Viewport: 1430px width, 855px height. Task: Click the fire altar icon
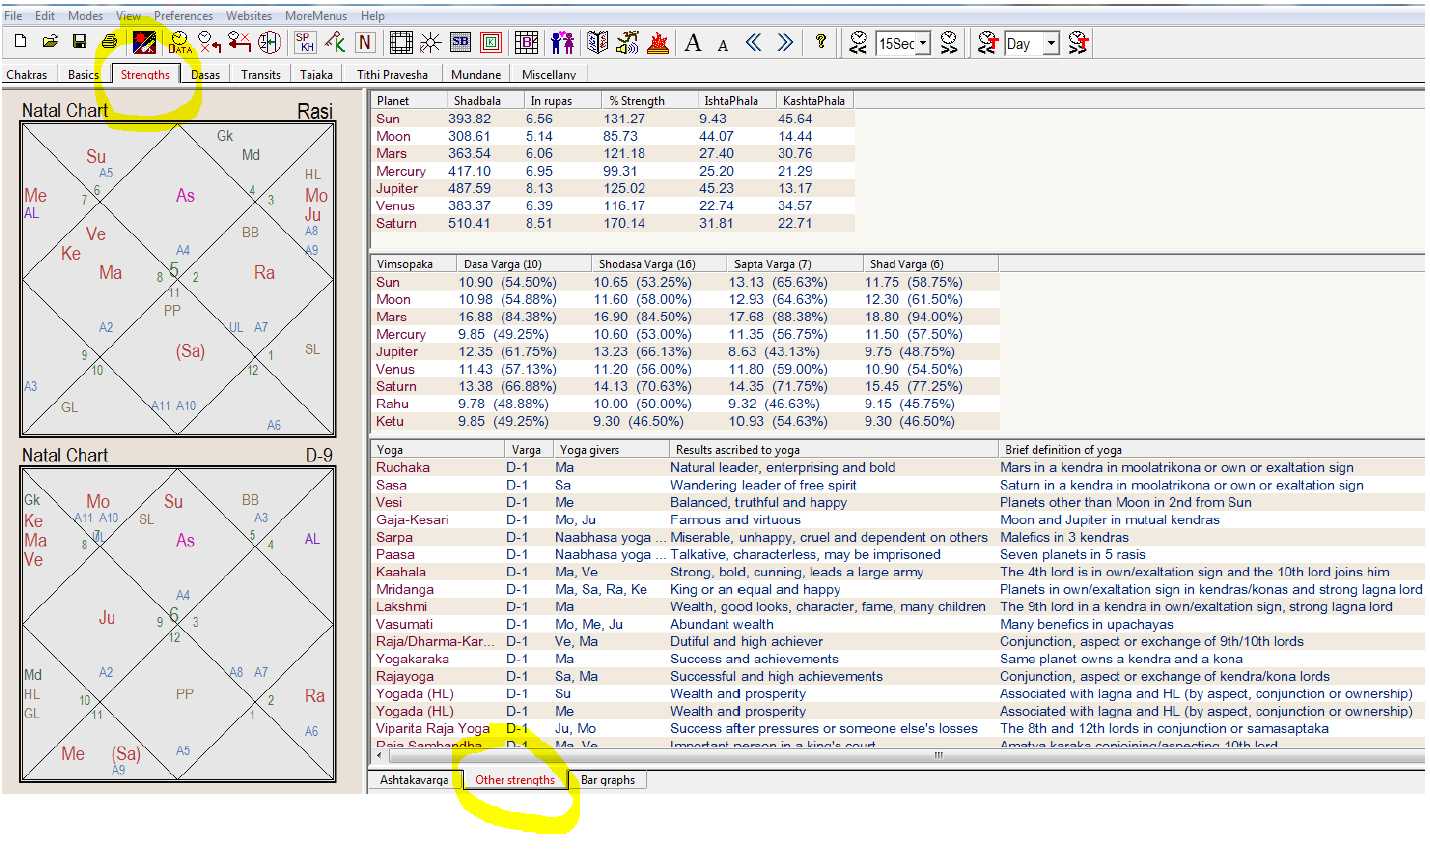click(657, 42)
